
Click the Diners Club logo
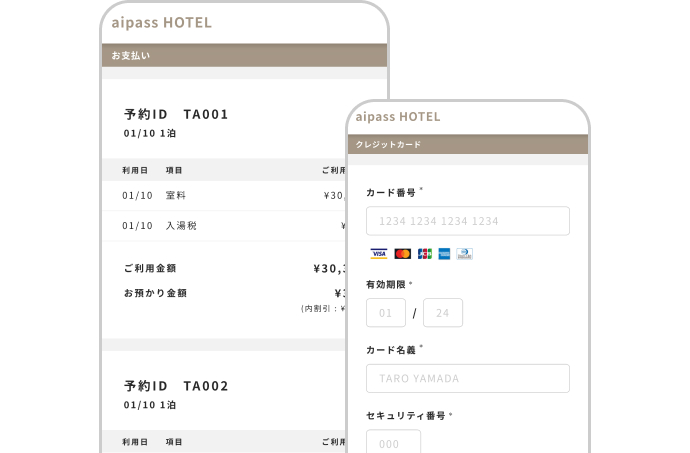464,254
